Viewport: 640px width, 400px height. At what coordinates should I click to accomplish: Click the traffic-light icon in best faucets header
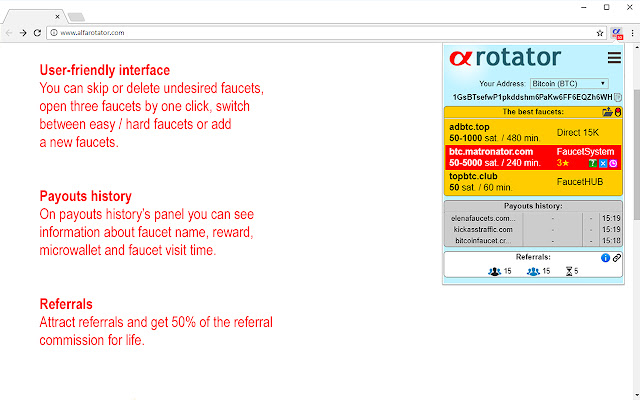coord(618,112)
